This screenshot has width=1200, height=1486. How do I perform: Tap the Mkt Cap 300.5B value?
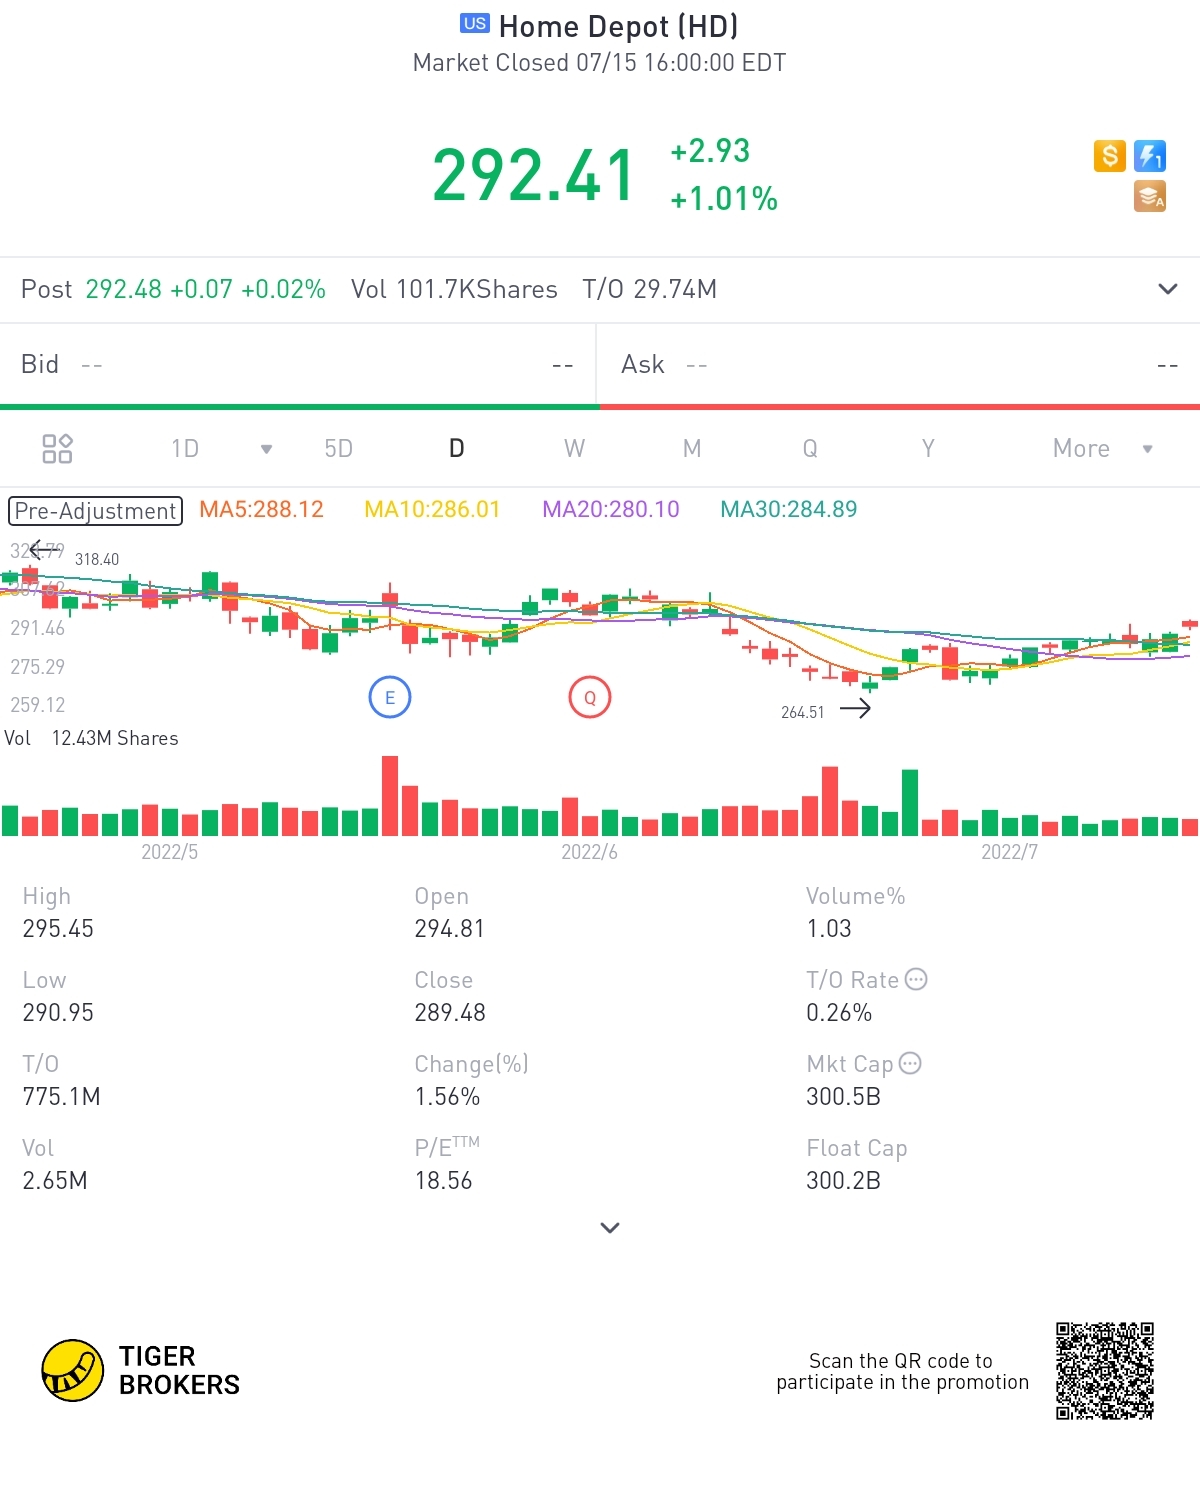point(844,1097)
